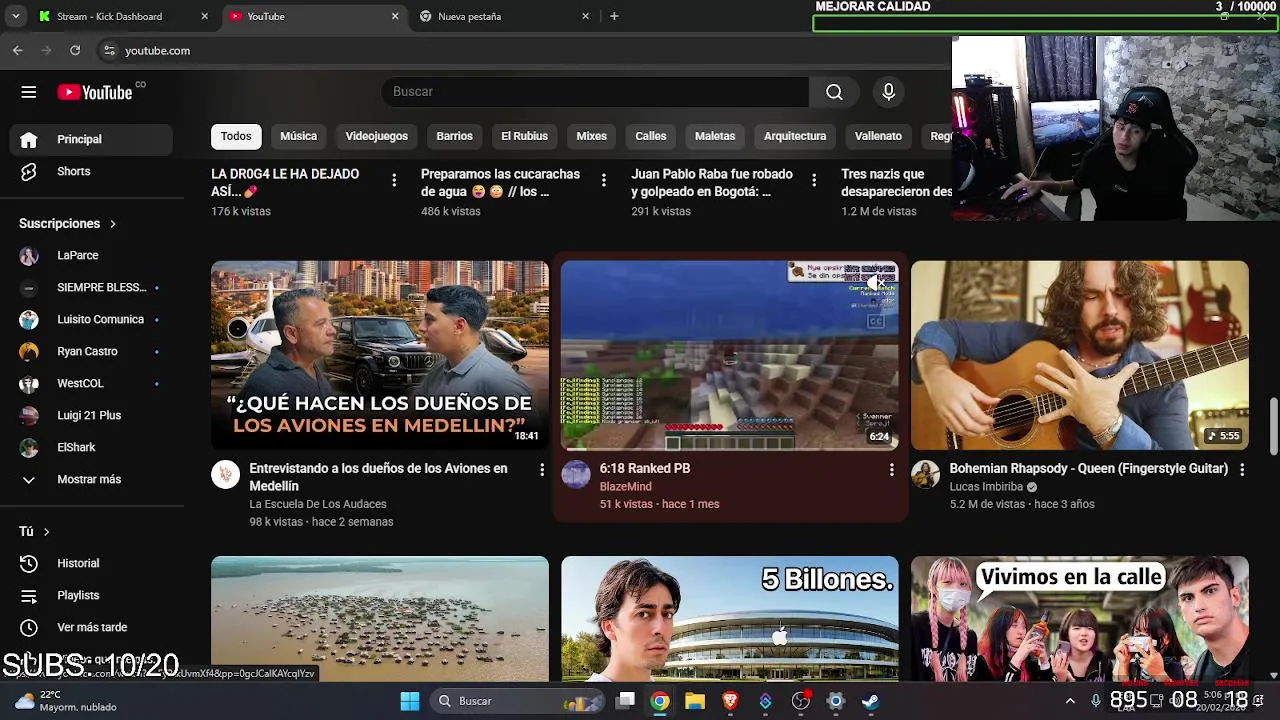Open options for LA DR0G4 video
The image size is (1280, 720).
(x=394, y=180)
